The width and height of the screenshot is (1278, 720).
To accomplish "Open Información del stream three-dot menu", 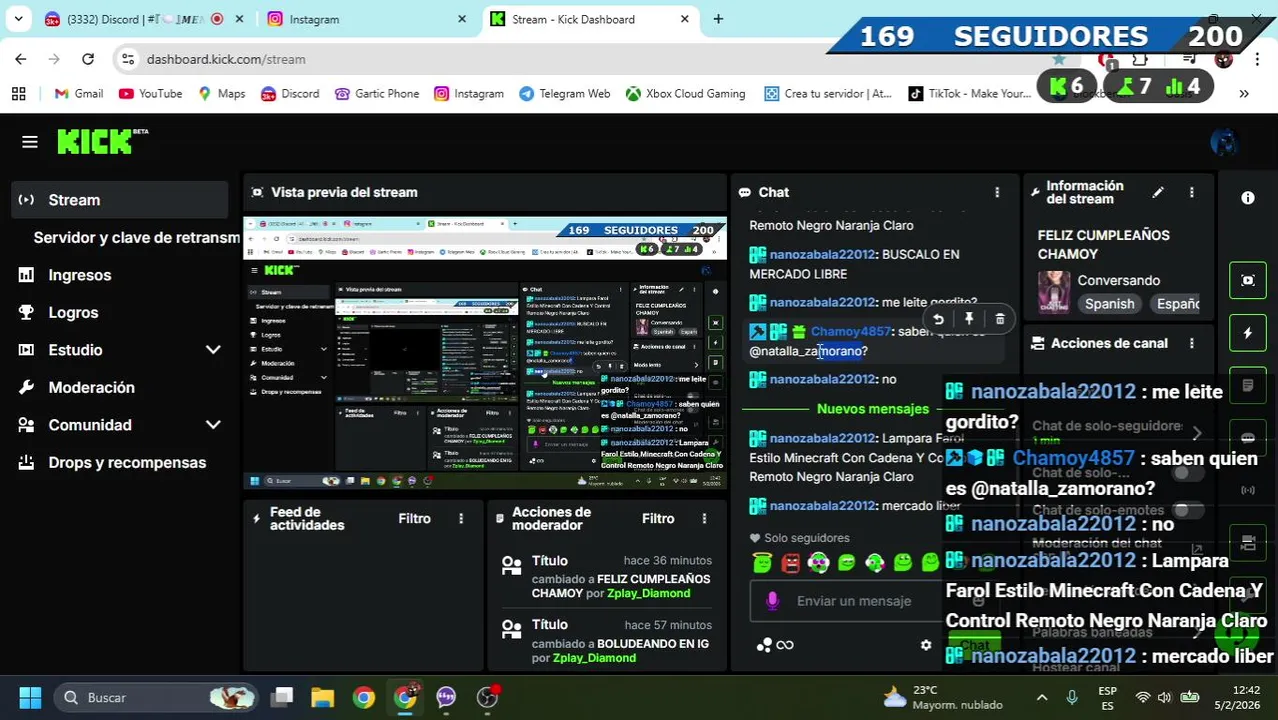I will click(1191, 192).
